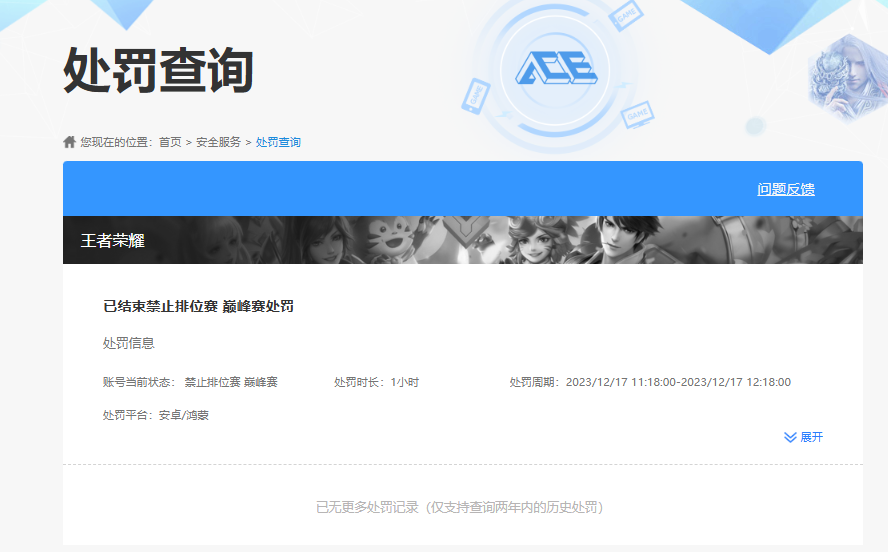Viewport: 888px width, 552px height.
Task: Expand the punishment record with 展开
Action: pyautogui.click(x=811, y=437)
